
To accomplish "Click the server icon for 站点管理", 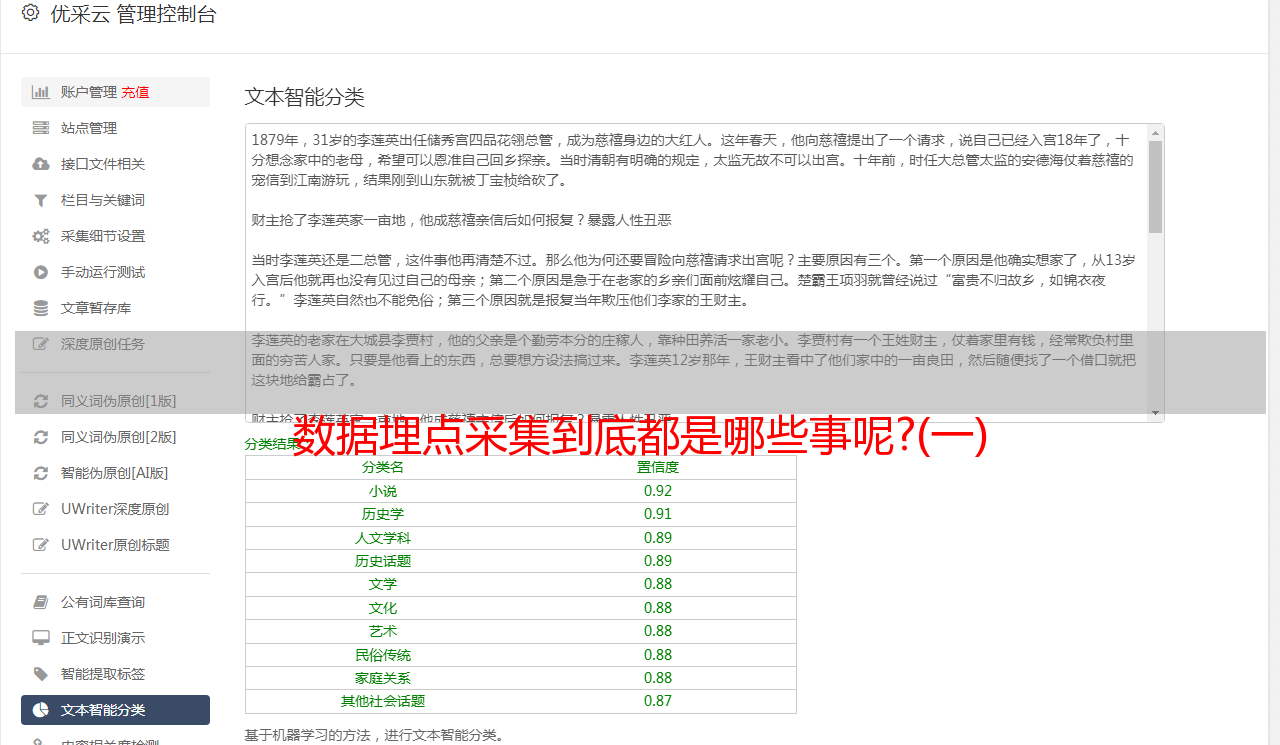I will (41, 128).
